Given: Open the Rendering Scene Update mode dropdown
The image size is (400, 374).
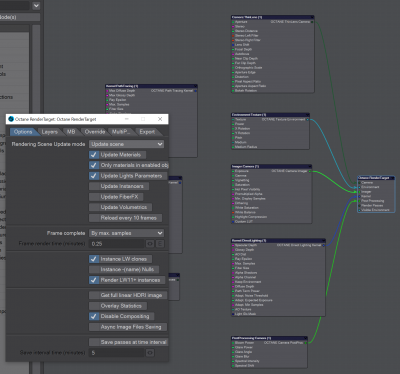Looking at the screenshot, I should click(x=127, y=144).
